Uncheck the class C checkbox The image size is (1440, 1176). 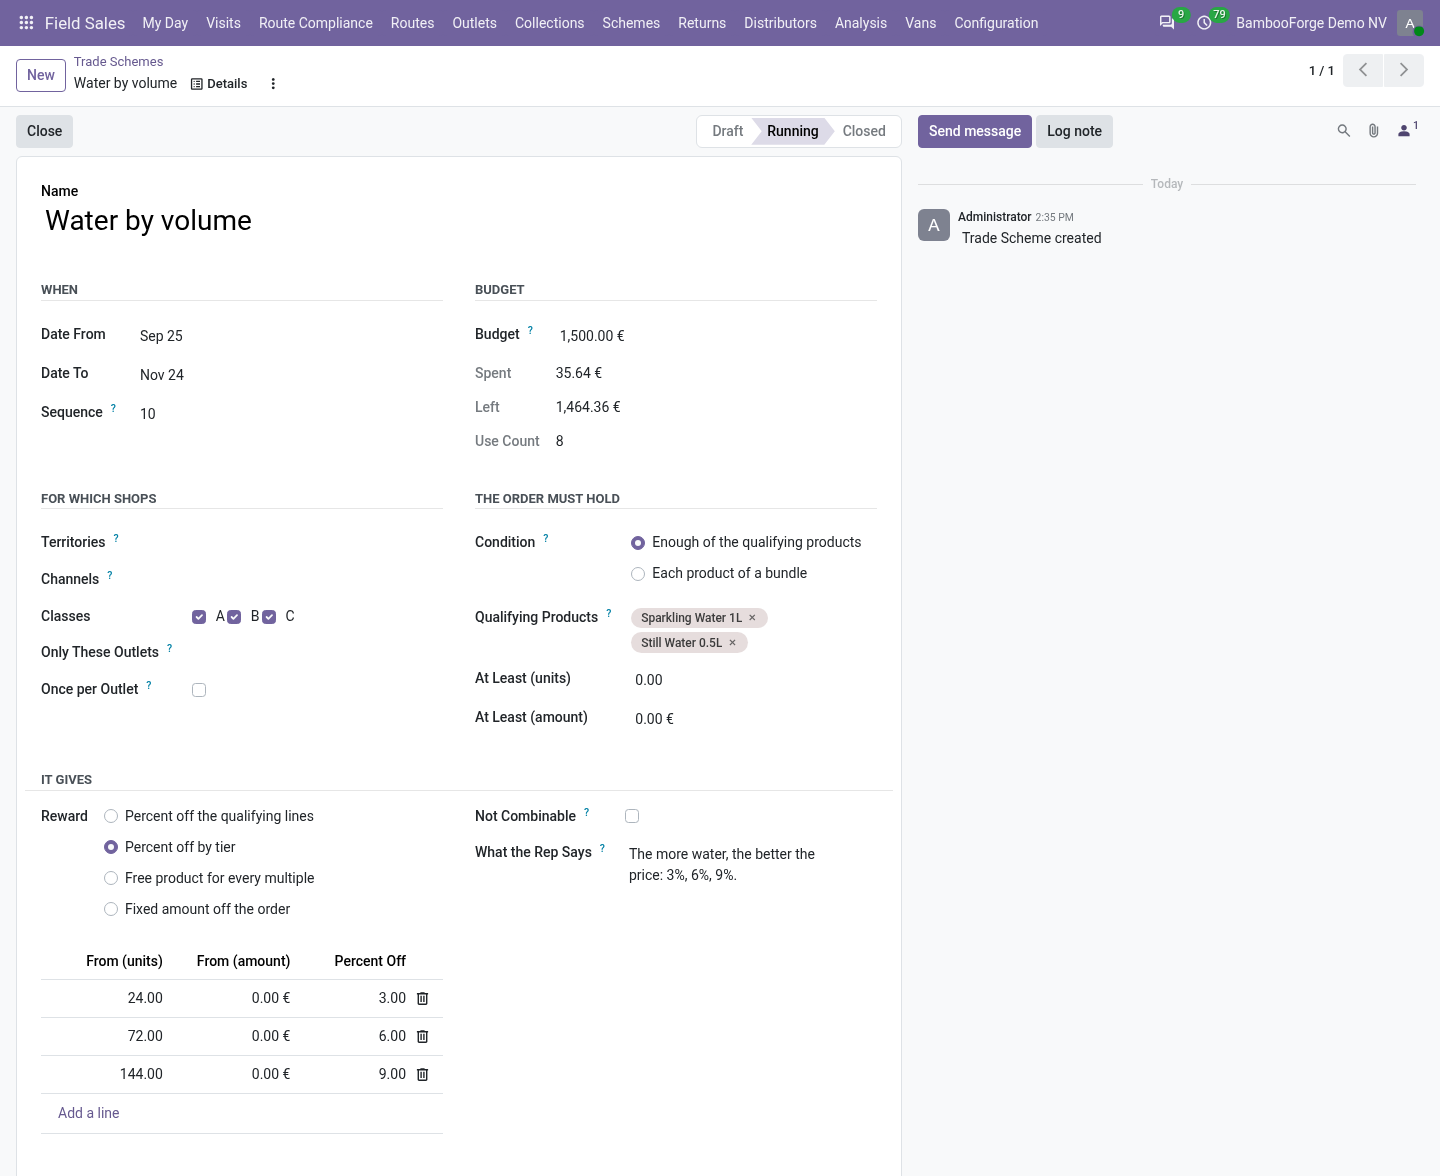[269, 617]
